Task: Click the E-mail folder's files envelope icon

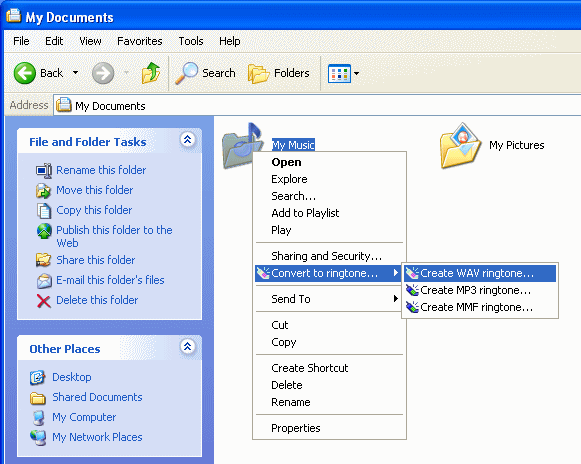Action: click(44, 281)
